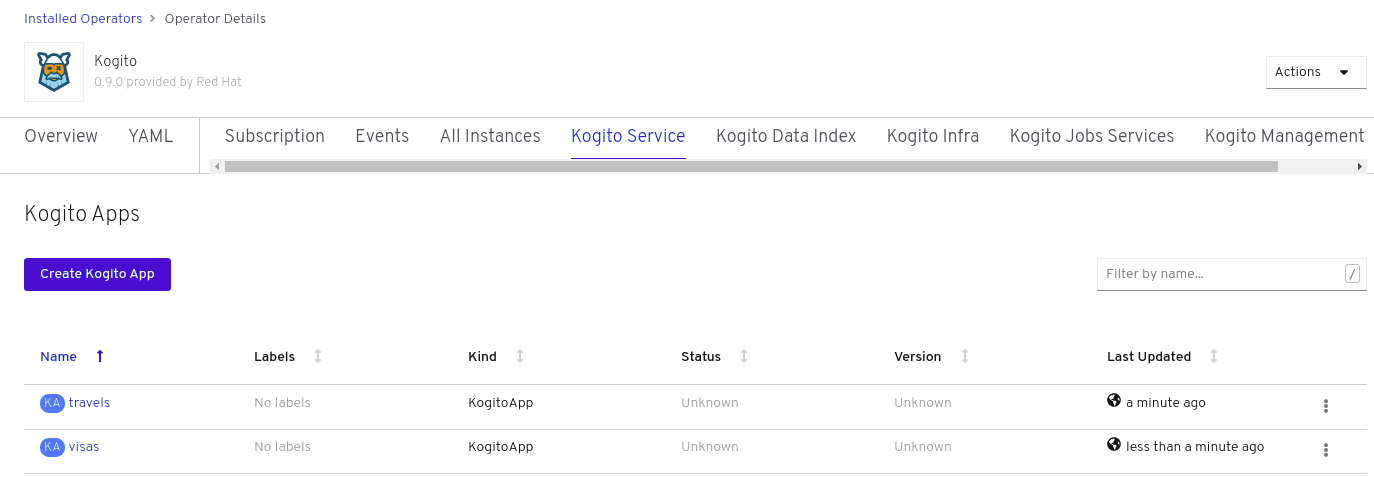1374x477 pixels.
Task: Click 'less than a minute ago' timestamp
Action: tap(1195, 447)
